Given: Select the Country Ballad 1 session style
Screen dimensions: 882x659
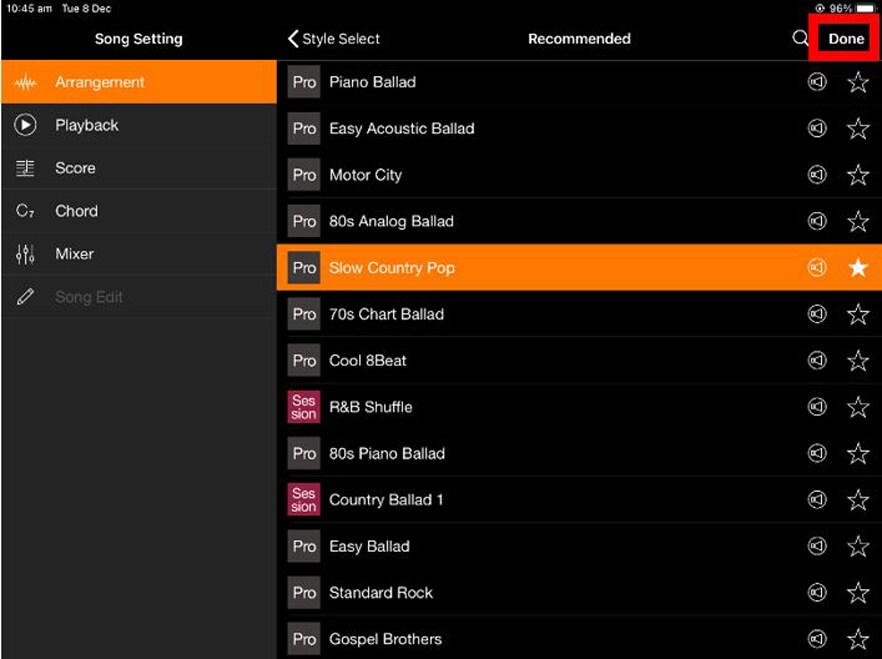Looking at the screenshot, I should click(x=386, y=500).
